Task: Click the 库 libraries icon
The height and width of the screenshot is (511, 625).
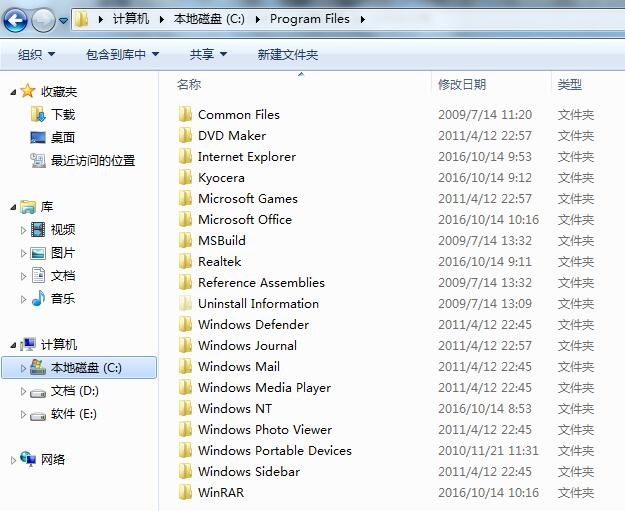Action: (28, 206)
